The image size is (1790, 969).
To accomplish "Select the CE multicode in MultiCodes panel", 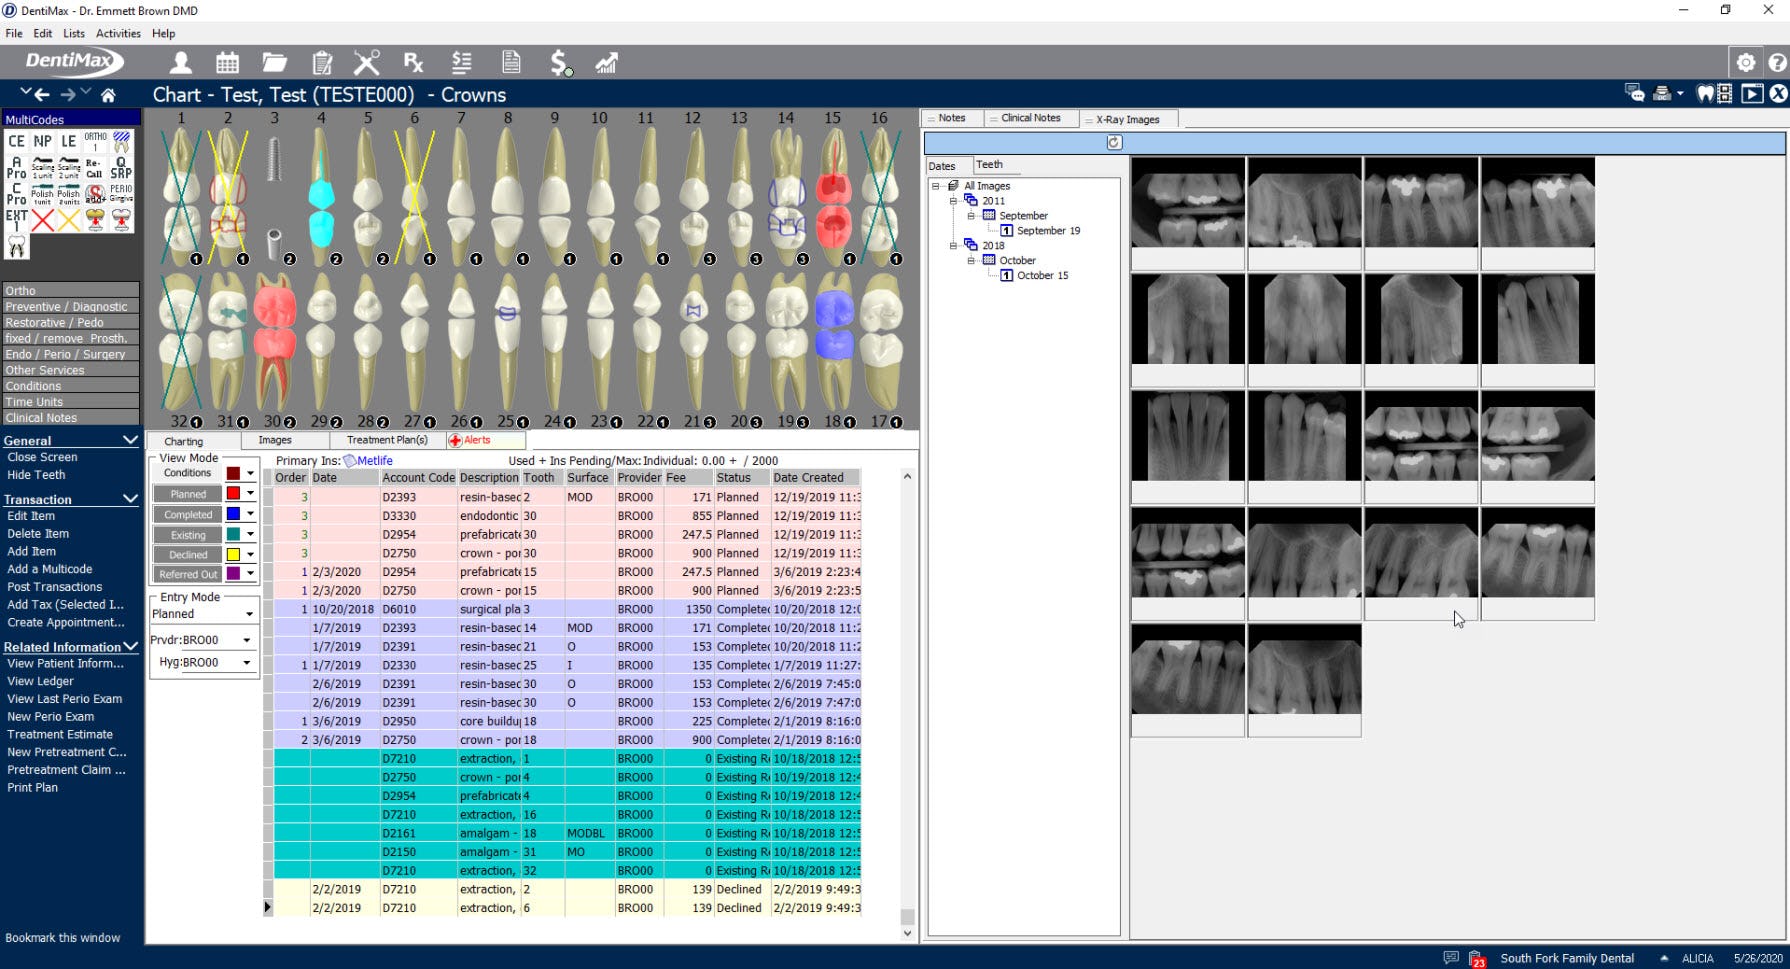I will click(15, 141).
